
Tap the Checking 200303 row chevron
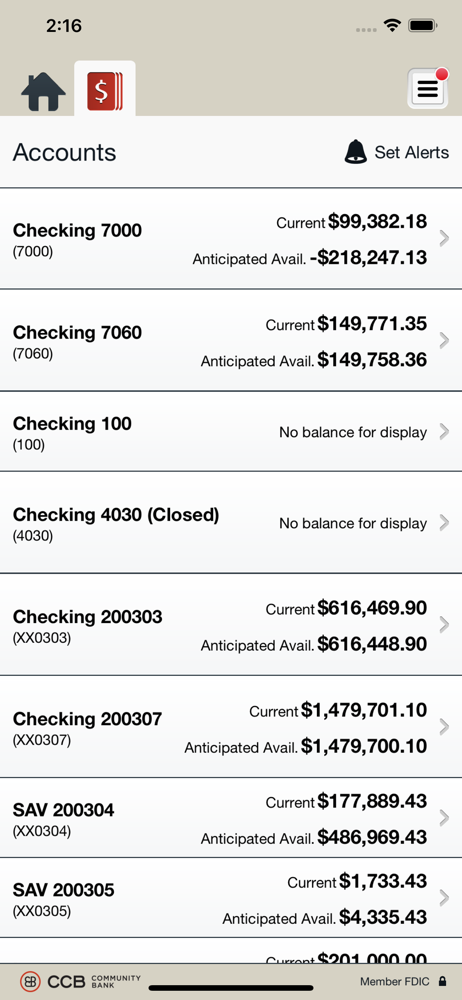(445, 625)
